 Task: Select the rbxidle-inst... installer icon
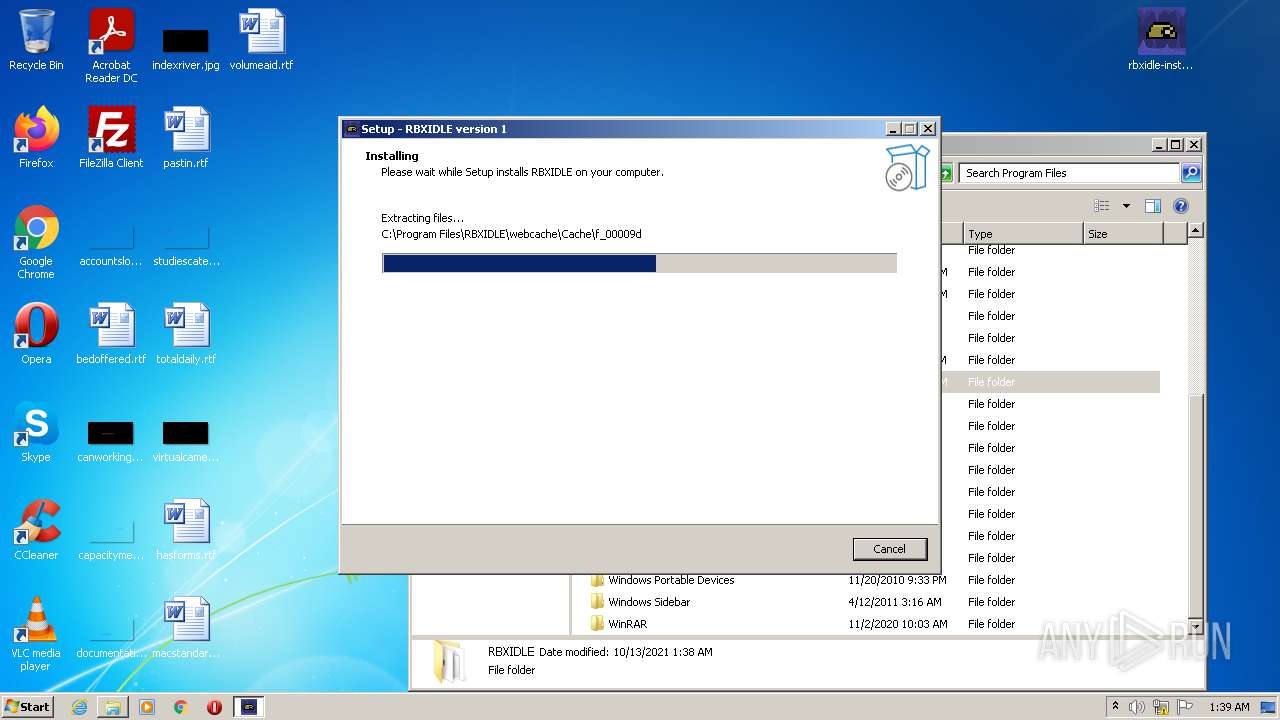pos(1161,40)
